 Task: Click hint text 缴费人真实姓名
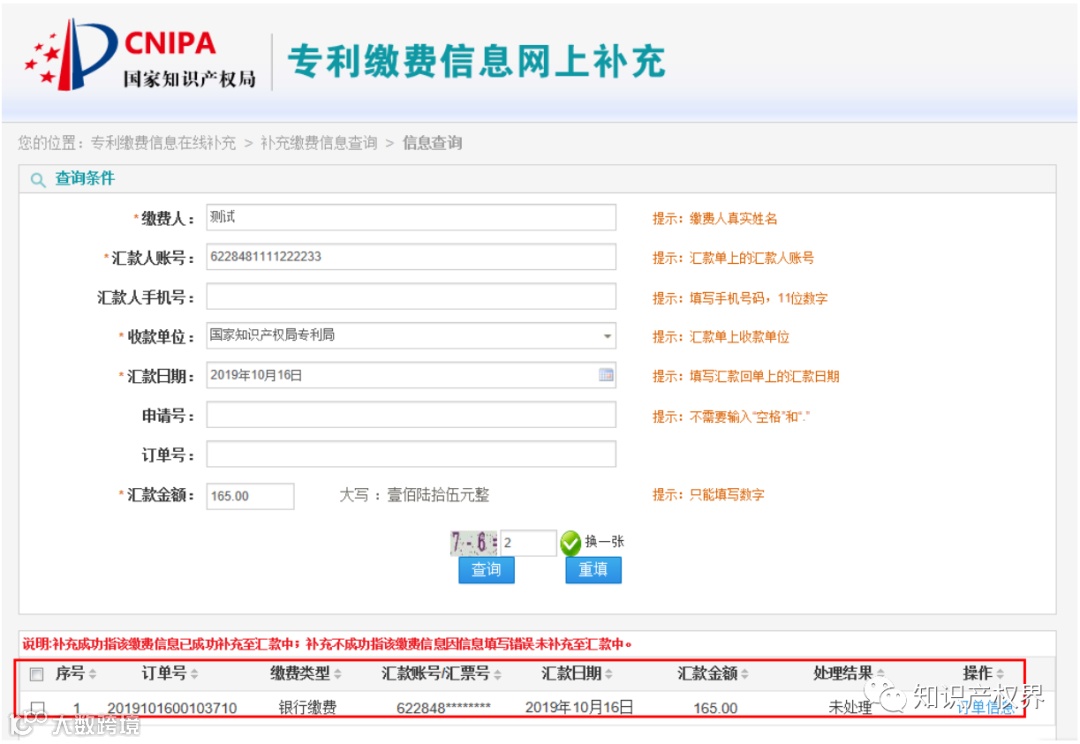click(x=734, y=218)
